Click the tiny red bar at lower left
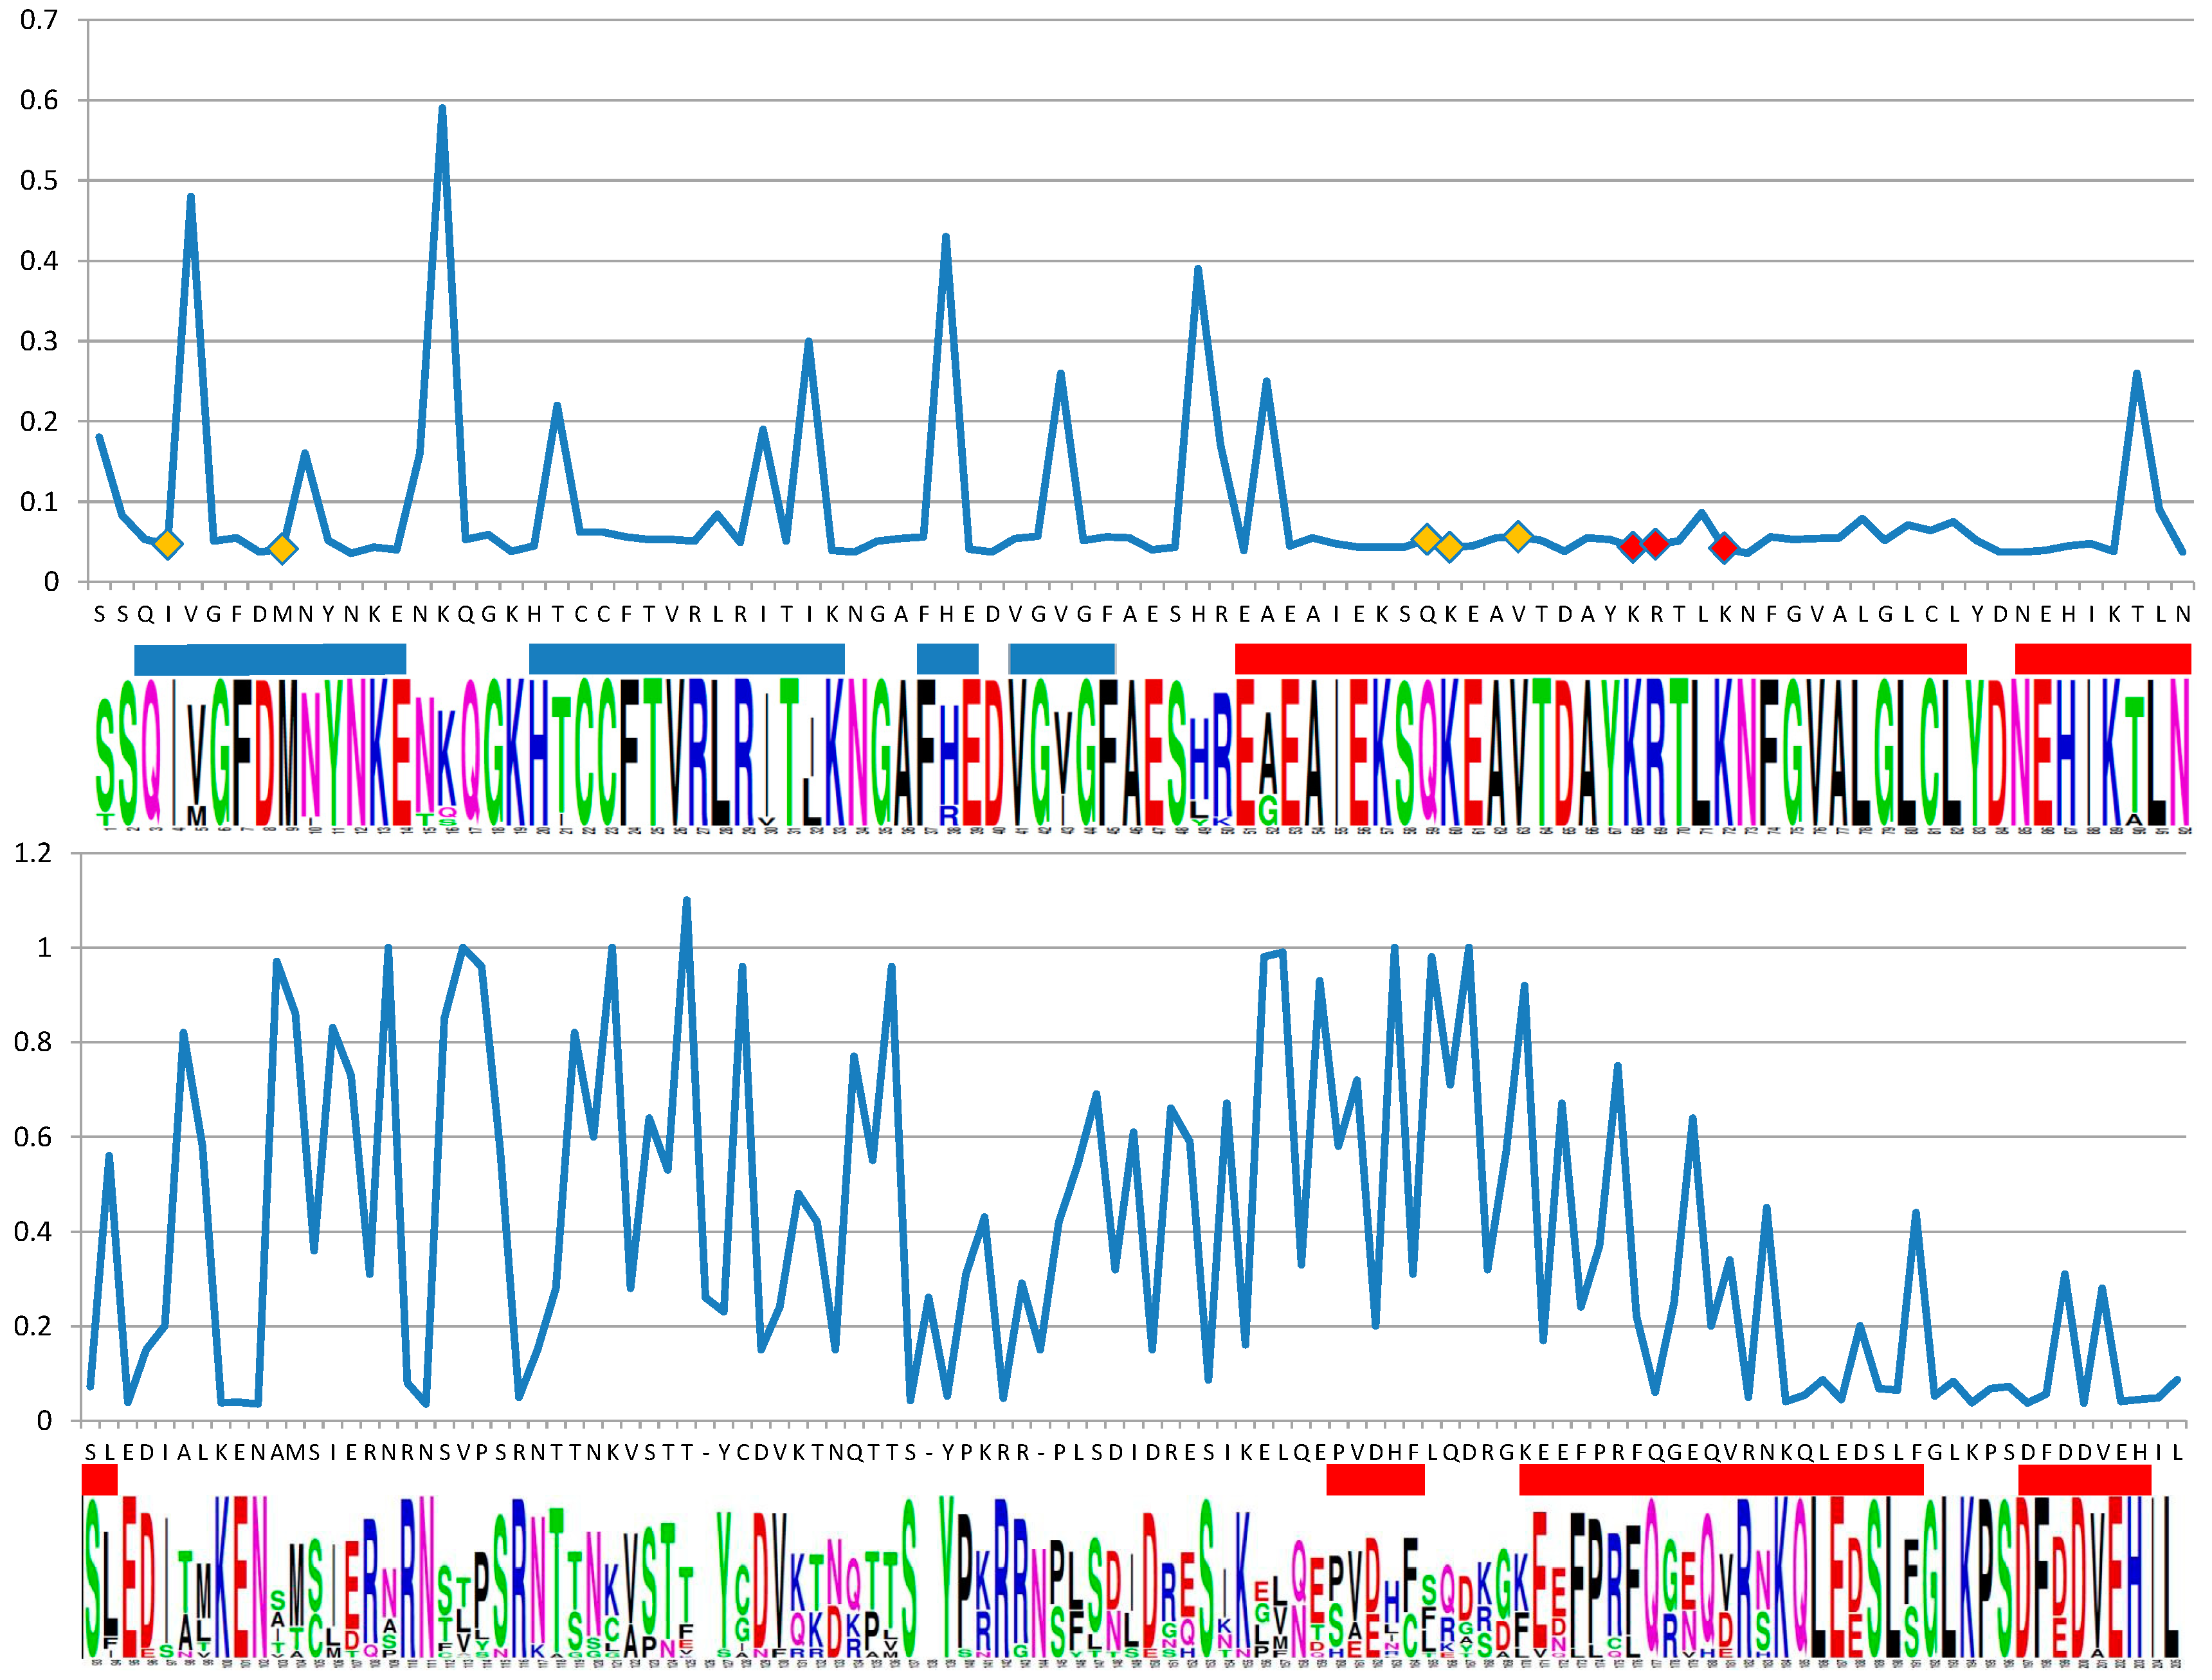This screenshot has width=2212, height=1680. click(x=100, y=1479)
